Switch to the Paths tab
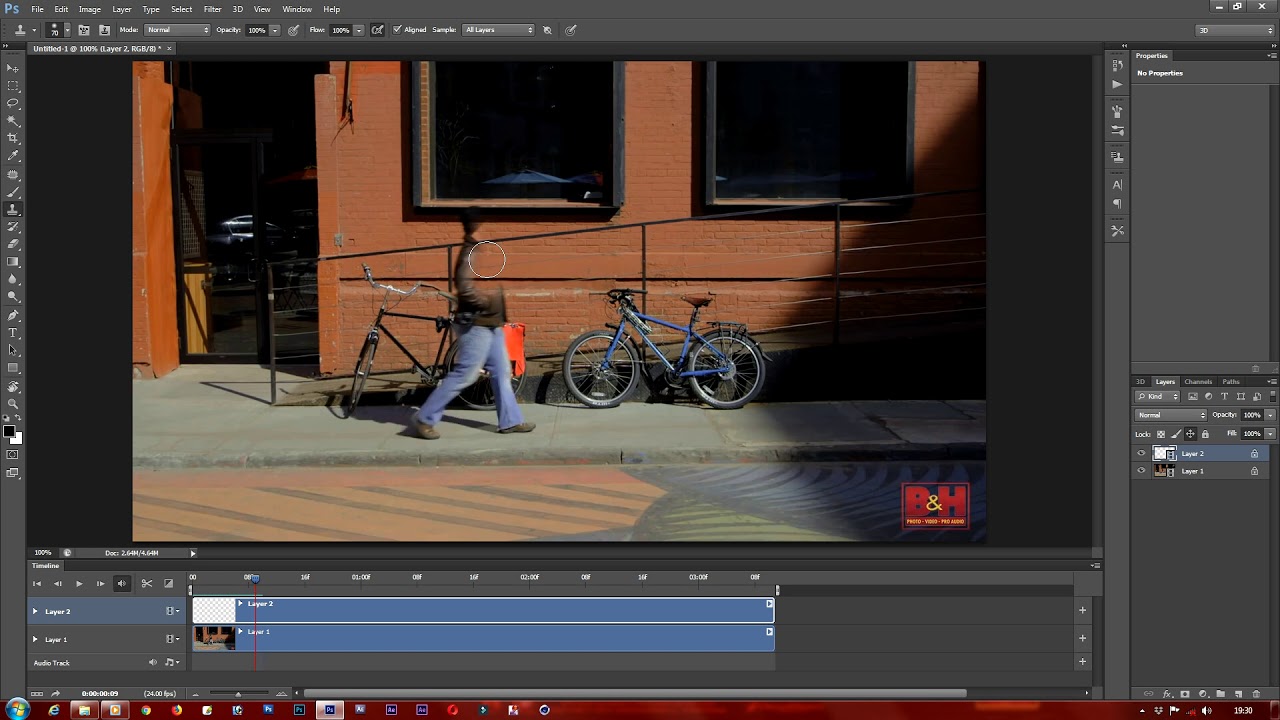Image resolution: width=1280 pixels, height=720 pixels. [x=1230, y=381]
